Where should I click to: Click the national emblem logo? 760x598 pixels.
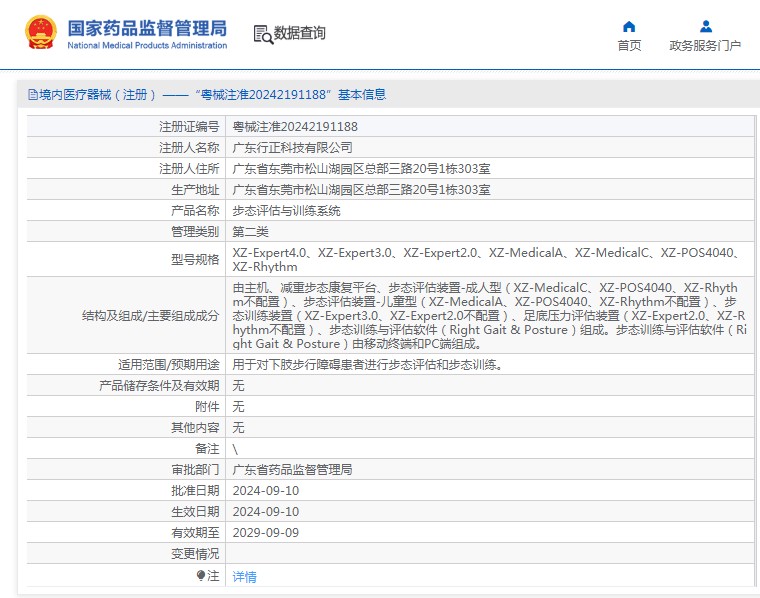tap(41, 33)
